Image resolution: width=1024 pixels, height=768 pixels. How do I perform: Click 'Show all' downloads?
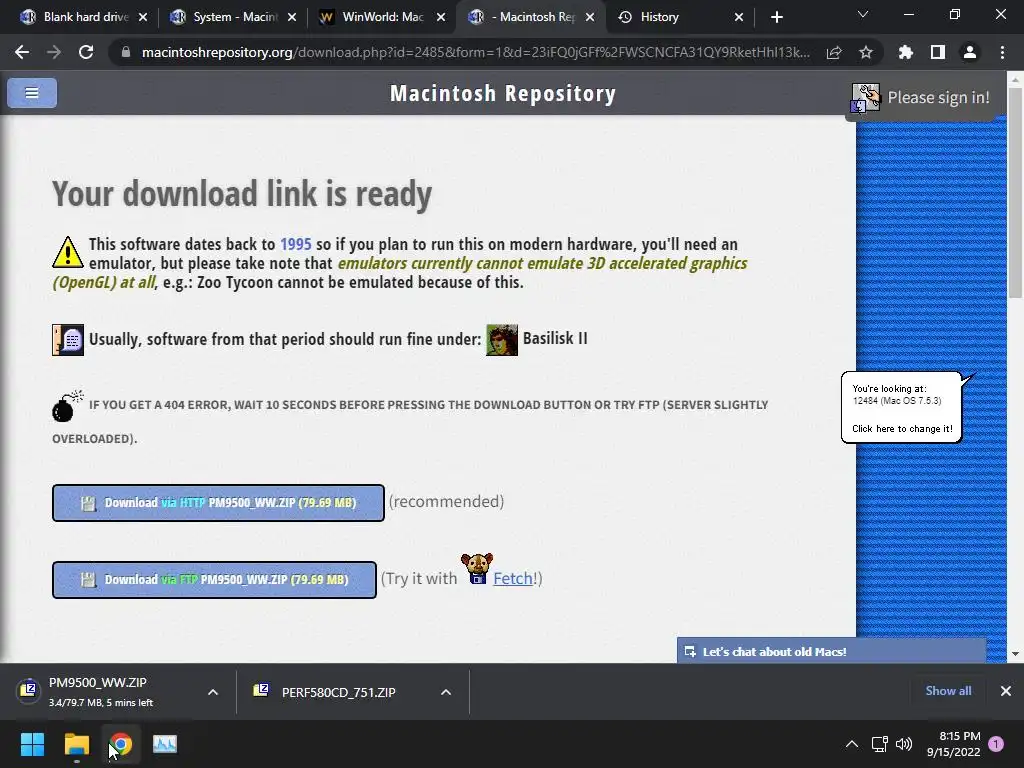pyautogui.click(x=948, y=691)
